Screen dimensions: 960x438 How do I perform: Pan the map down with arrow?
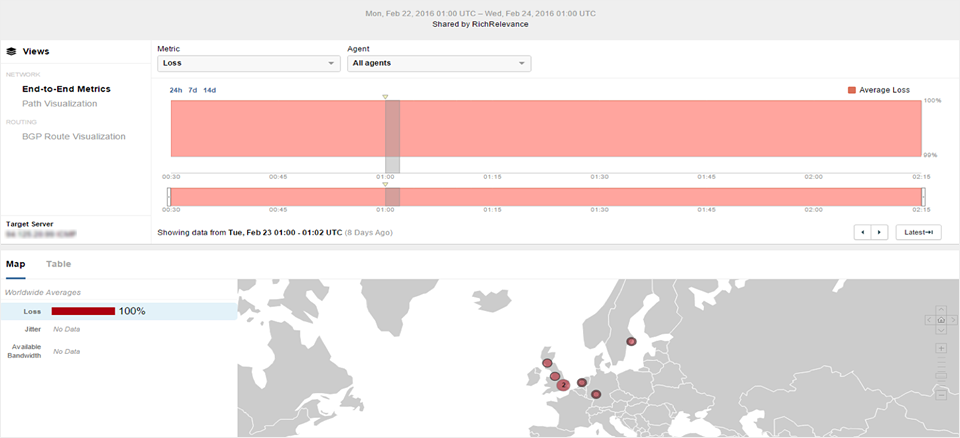(941, 330)
